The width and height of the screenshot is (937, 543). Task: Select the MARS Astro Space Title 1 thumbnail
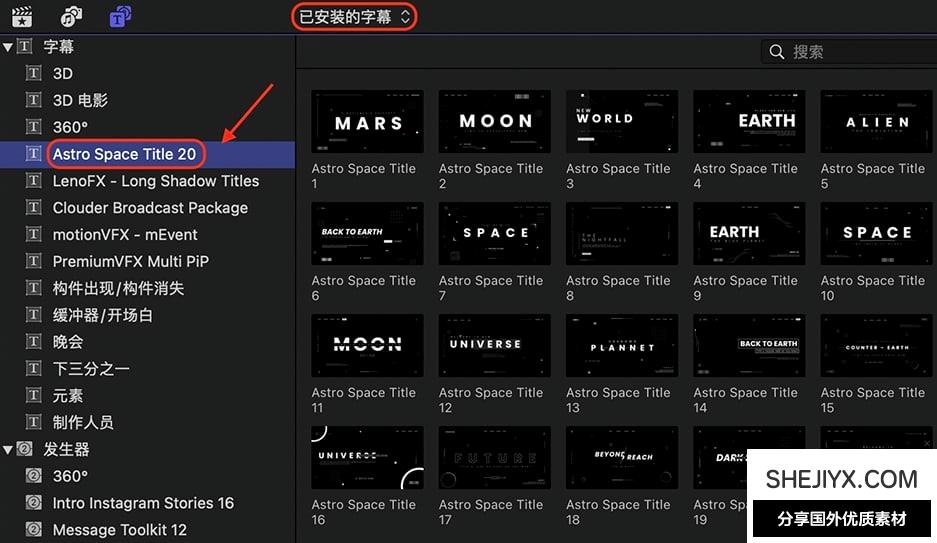[x=367, y=122]
